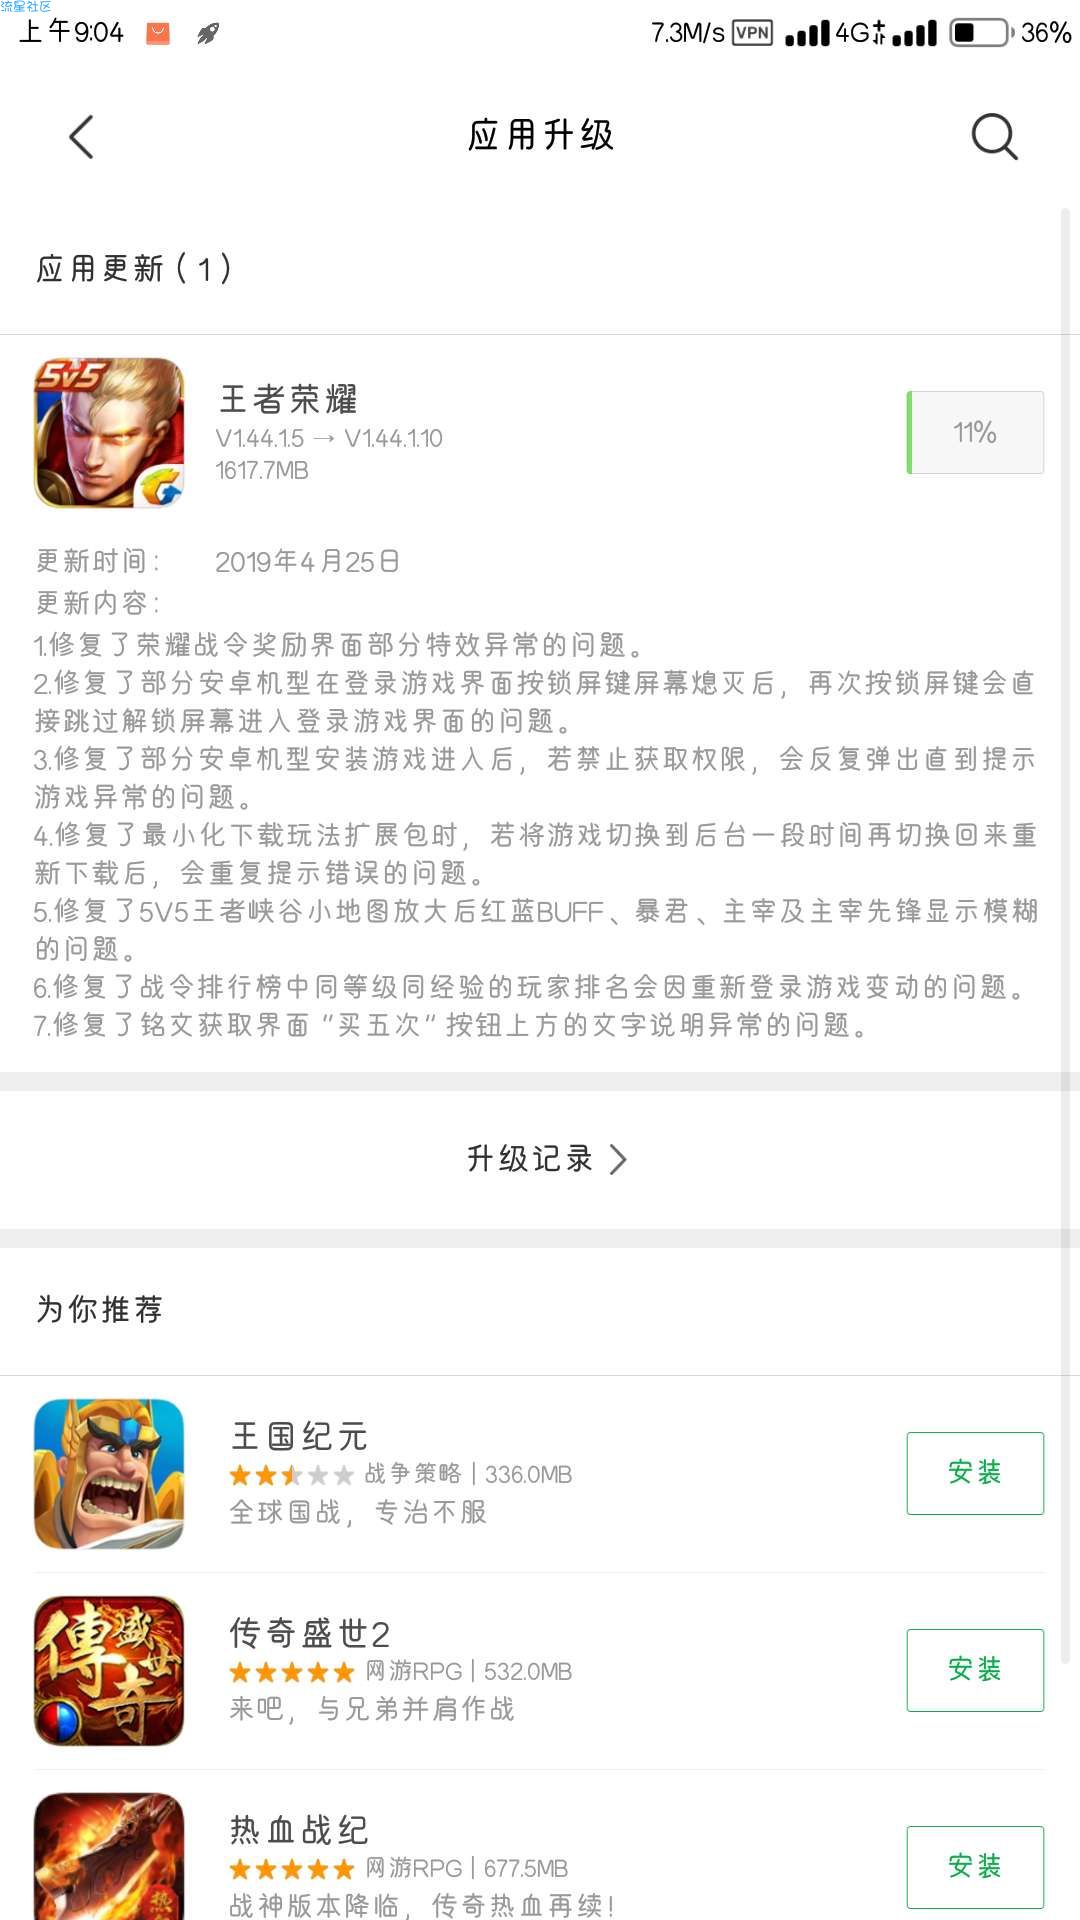Select 应用更新 (1) section header

pyautogui.click(x=134, y=268)
